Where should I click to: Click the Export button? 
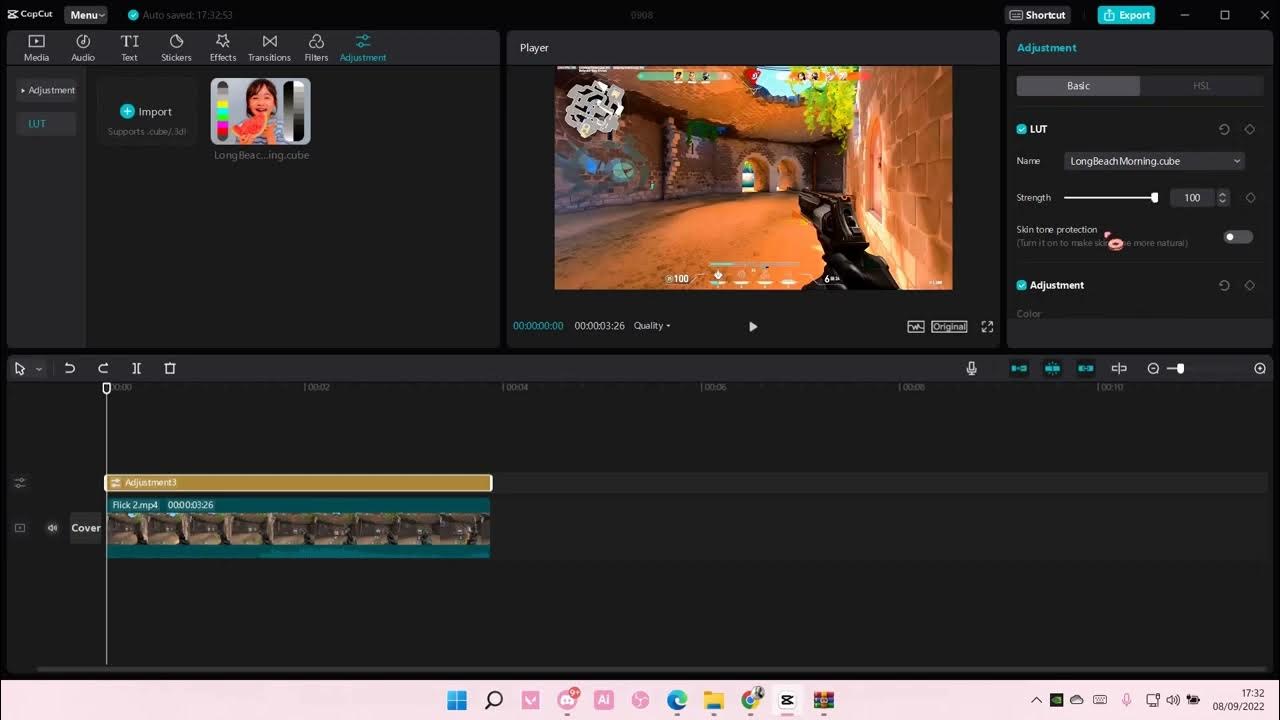coord(1126,15)
